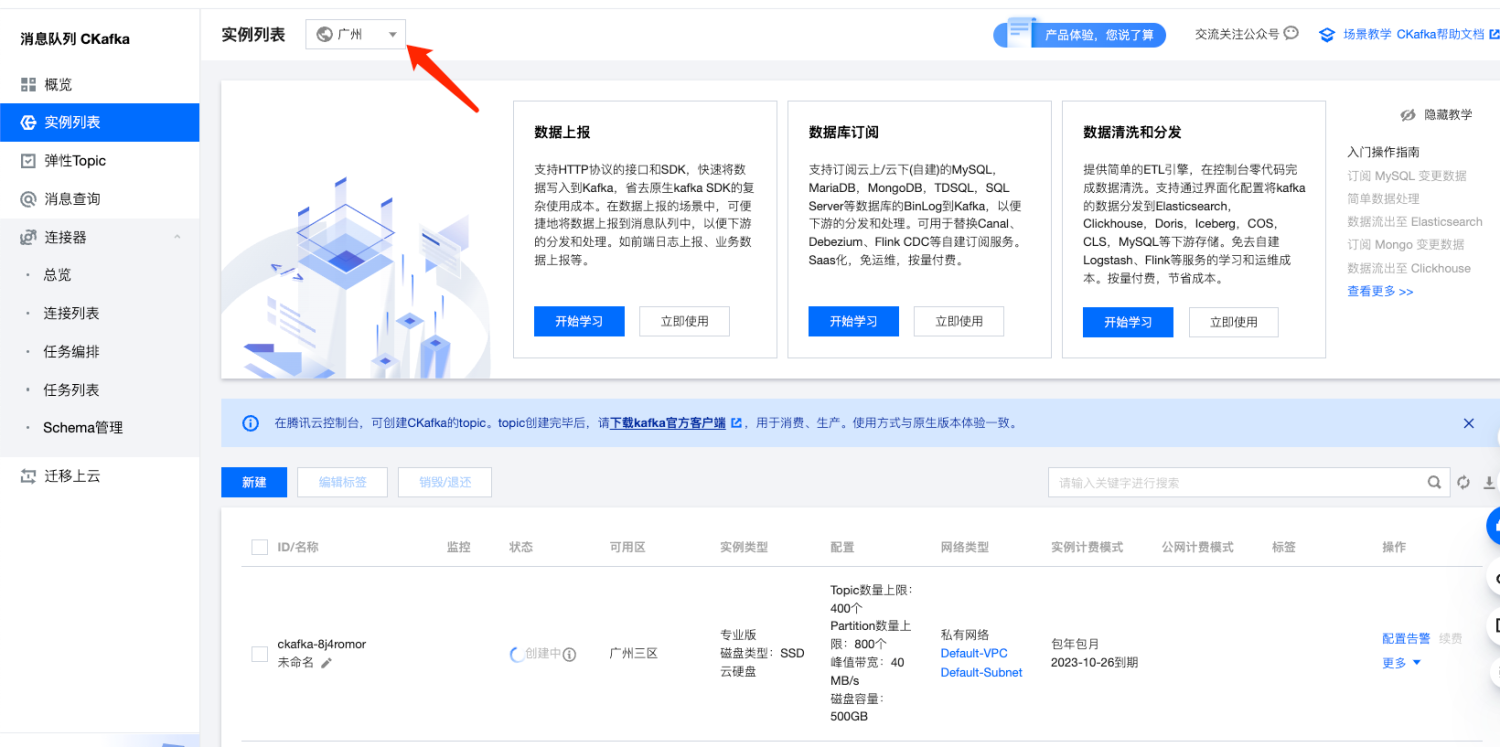Open 简单数据处理 guide link
The height and width of the screenshot is (747, 1500).
[x=1383, y=199]
